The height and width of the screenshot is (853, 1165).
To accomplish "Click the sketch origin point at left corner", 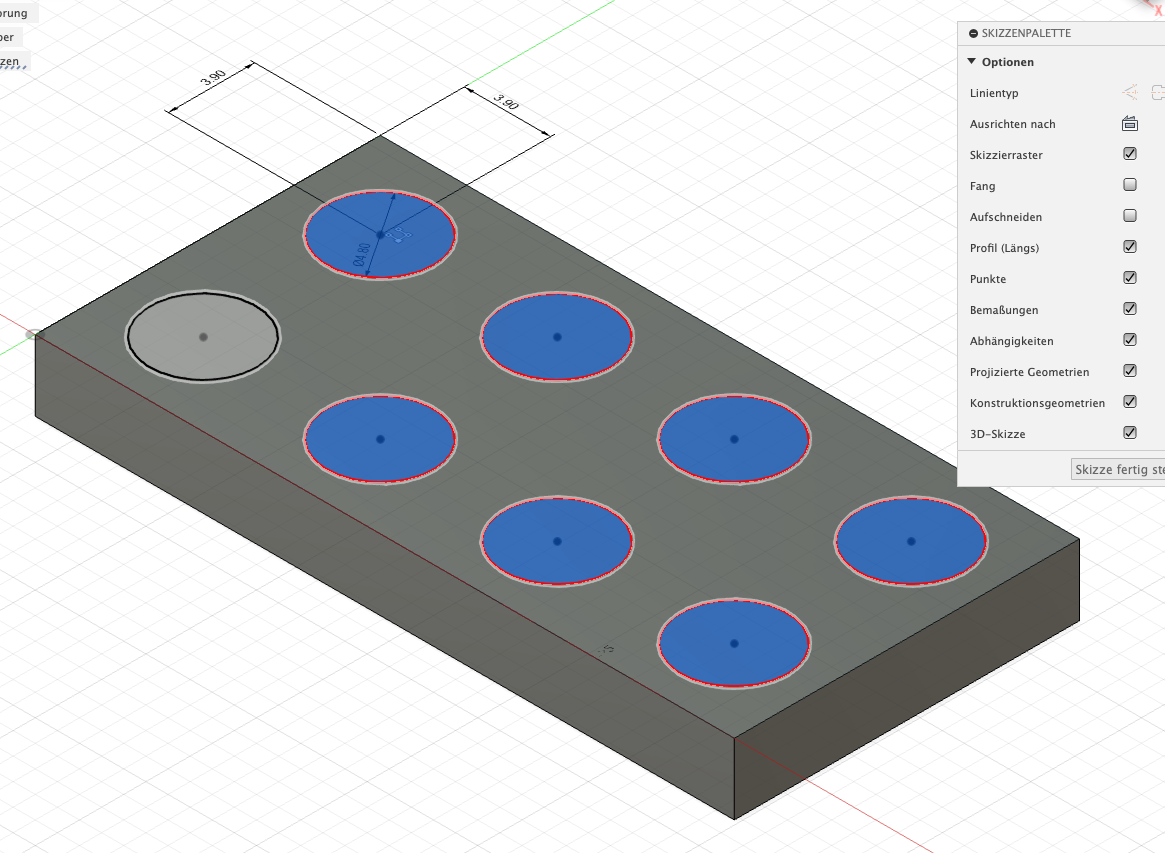I will (x=34, y=334).
